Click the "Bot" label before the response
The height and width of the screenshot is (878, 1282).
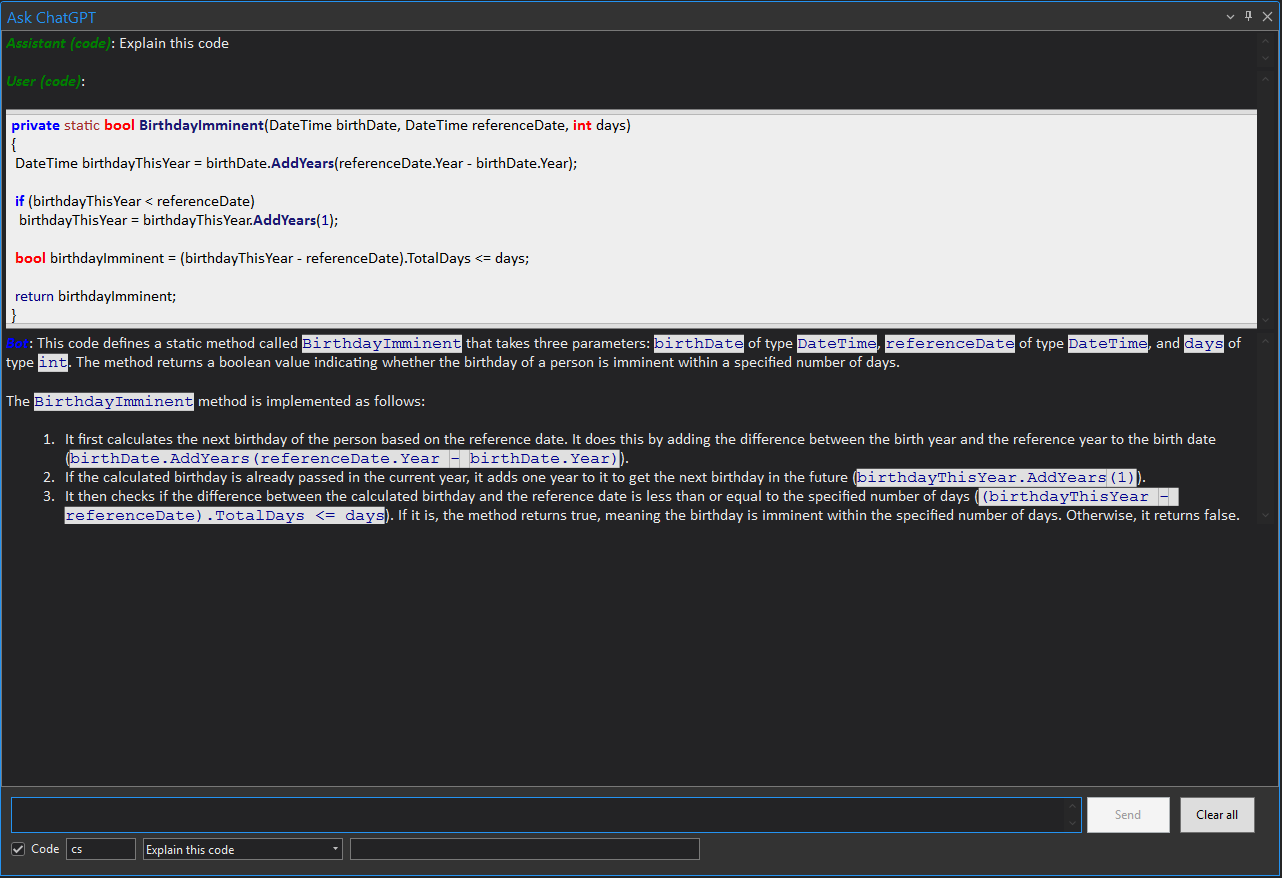point(17,343)
